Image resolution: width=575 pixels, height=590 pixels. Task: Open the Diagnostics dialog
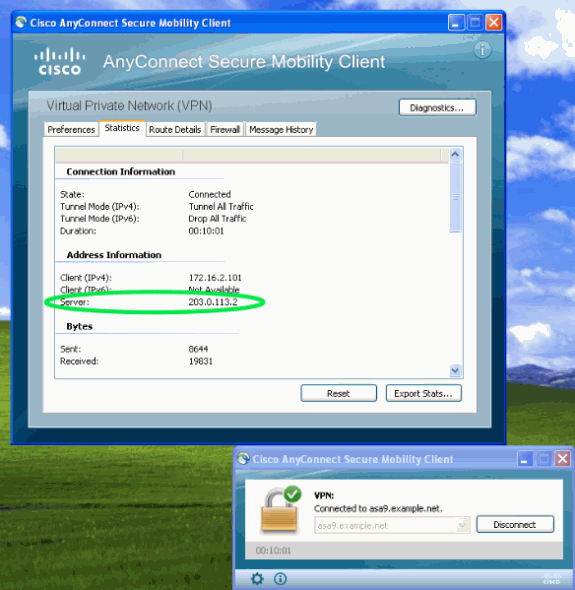[x=437, y=108]
